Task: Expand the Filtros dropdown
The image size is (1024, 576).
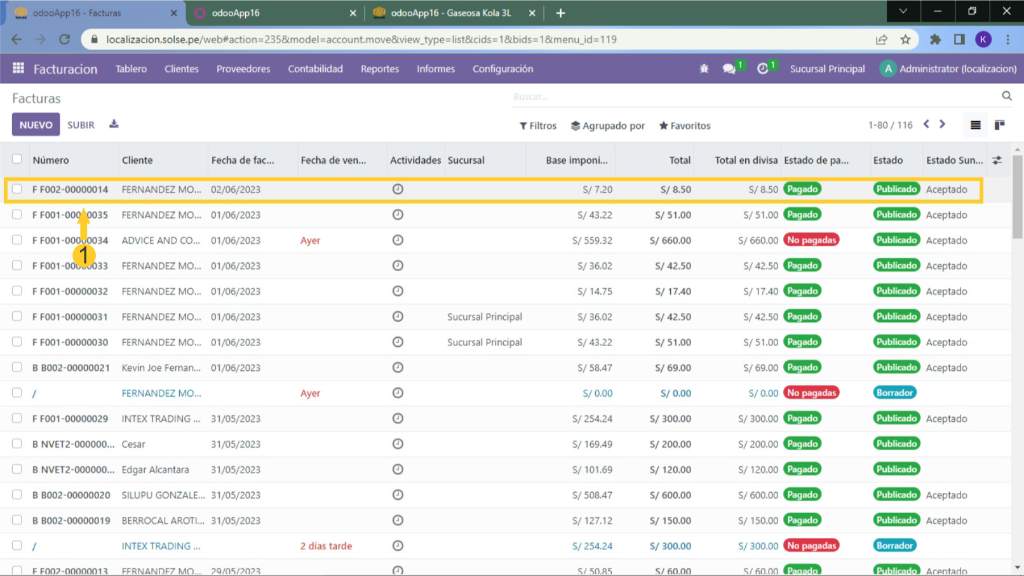Action: pos(538,126)
